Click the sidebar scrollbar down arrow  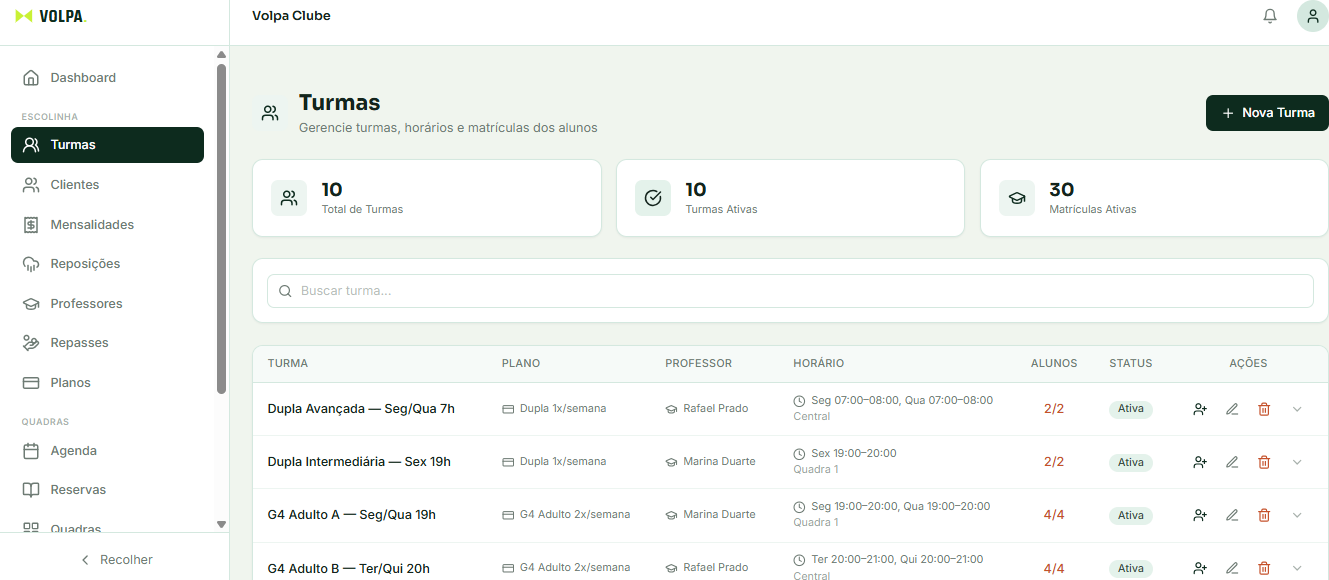[221, 524]
